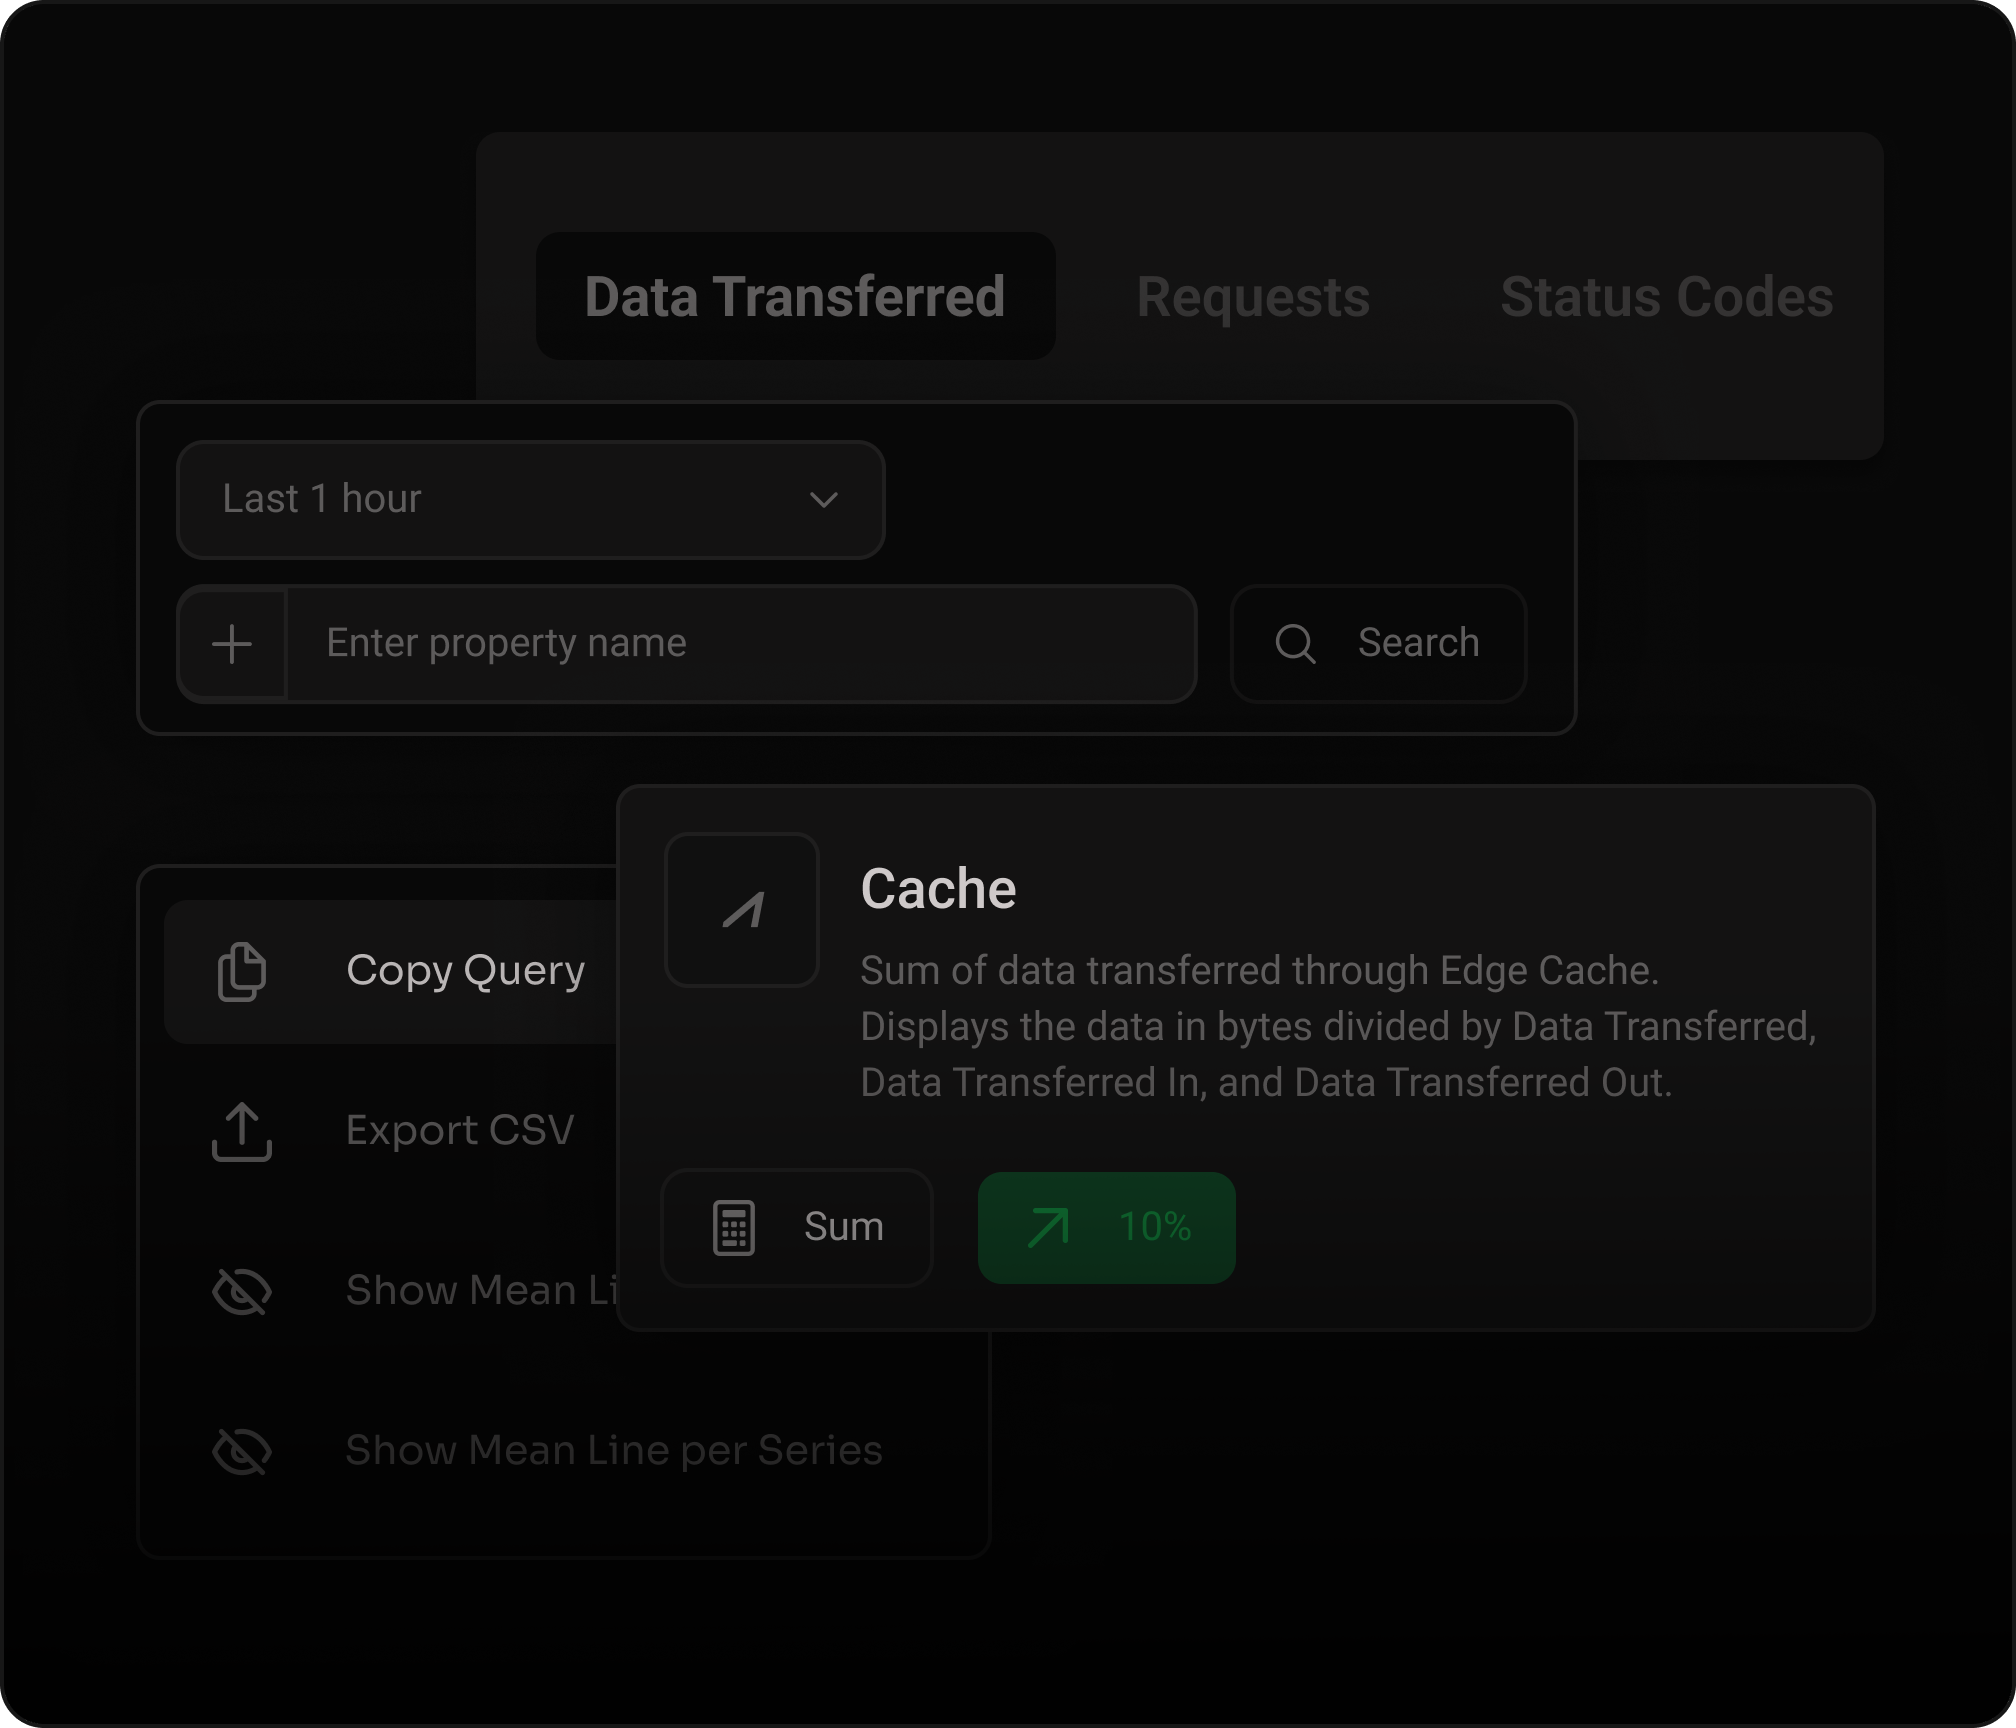Click the trending arrow icon on the Cache card
This screenshot has height=1728, width=2016.
click(741, 909)
